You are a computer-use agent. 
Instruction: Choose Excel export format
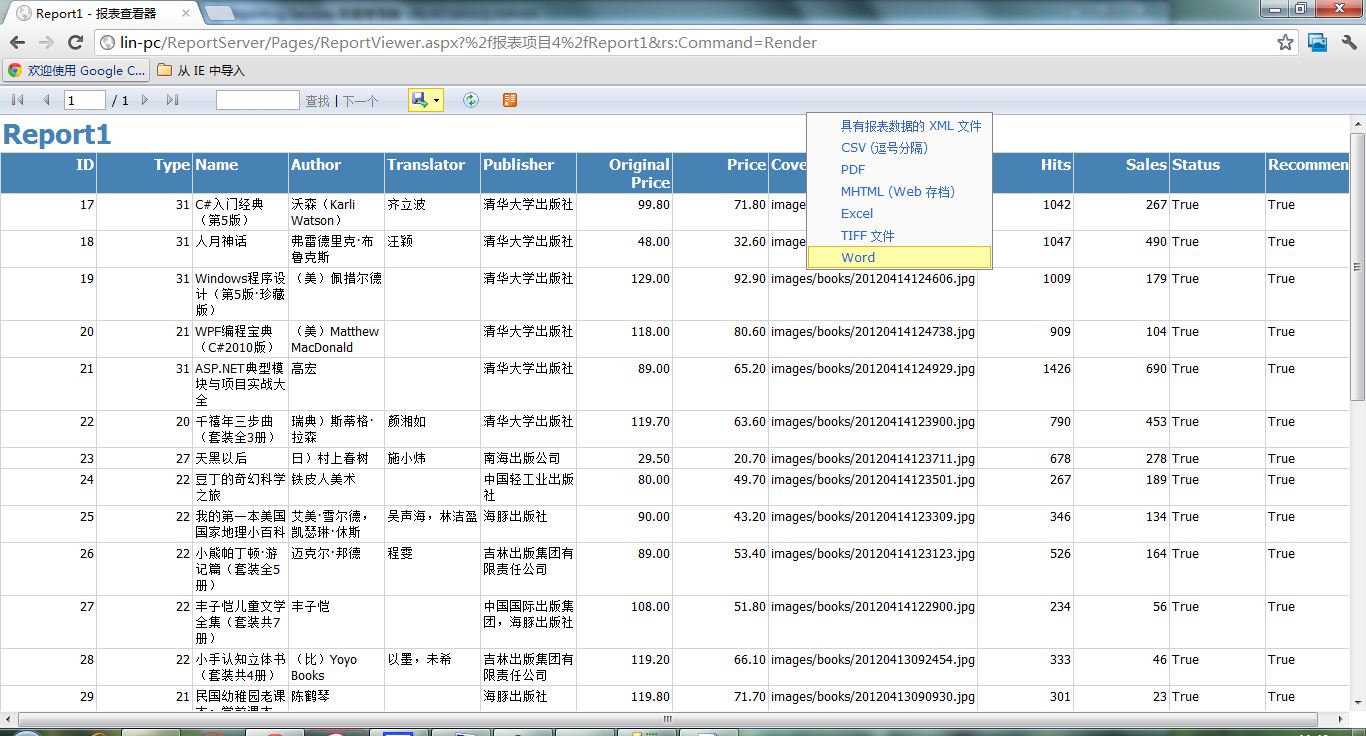coord(899,214)
